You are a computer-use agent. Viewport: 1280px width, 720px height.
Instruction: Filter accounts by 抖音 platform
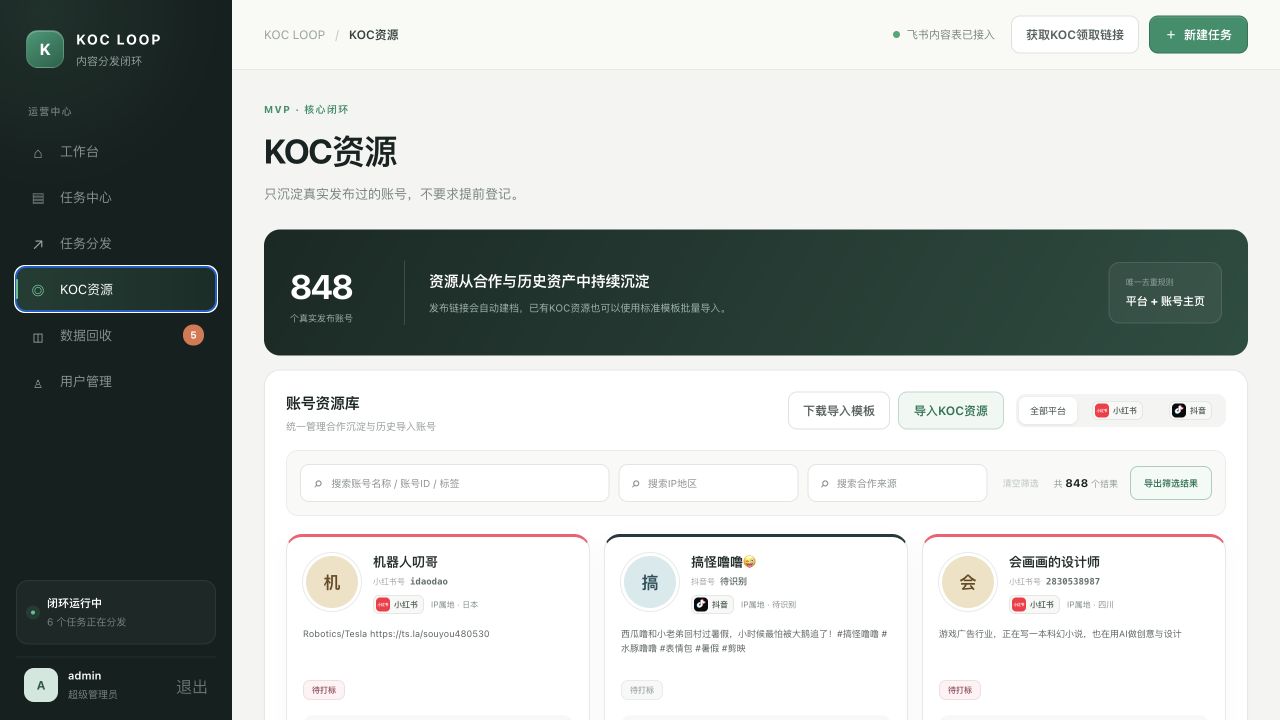pyautogui.click(x=1190, y=411)
